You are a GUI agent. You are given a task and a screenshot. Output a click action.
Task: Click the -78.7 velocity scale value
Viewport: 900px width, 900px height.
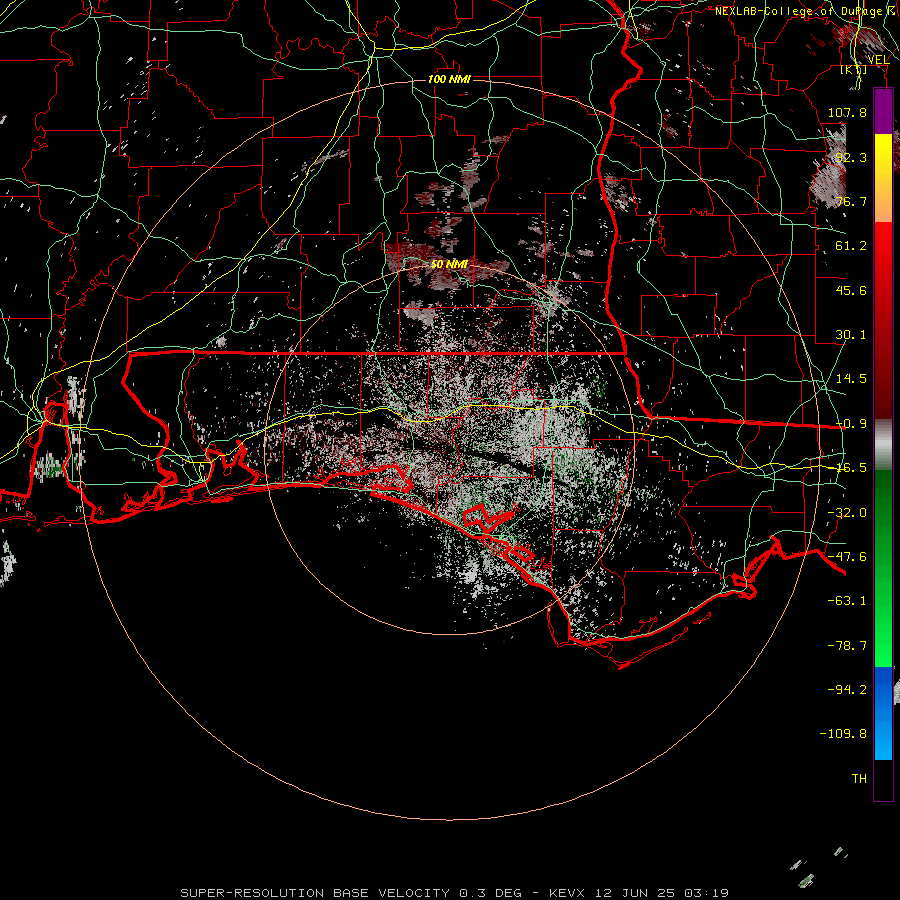coord(847,646)
